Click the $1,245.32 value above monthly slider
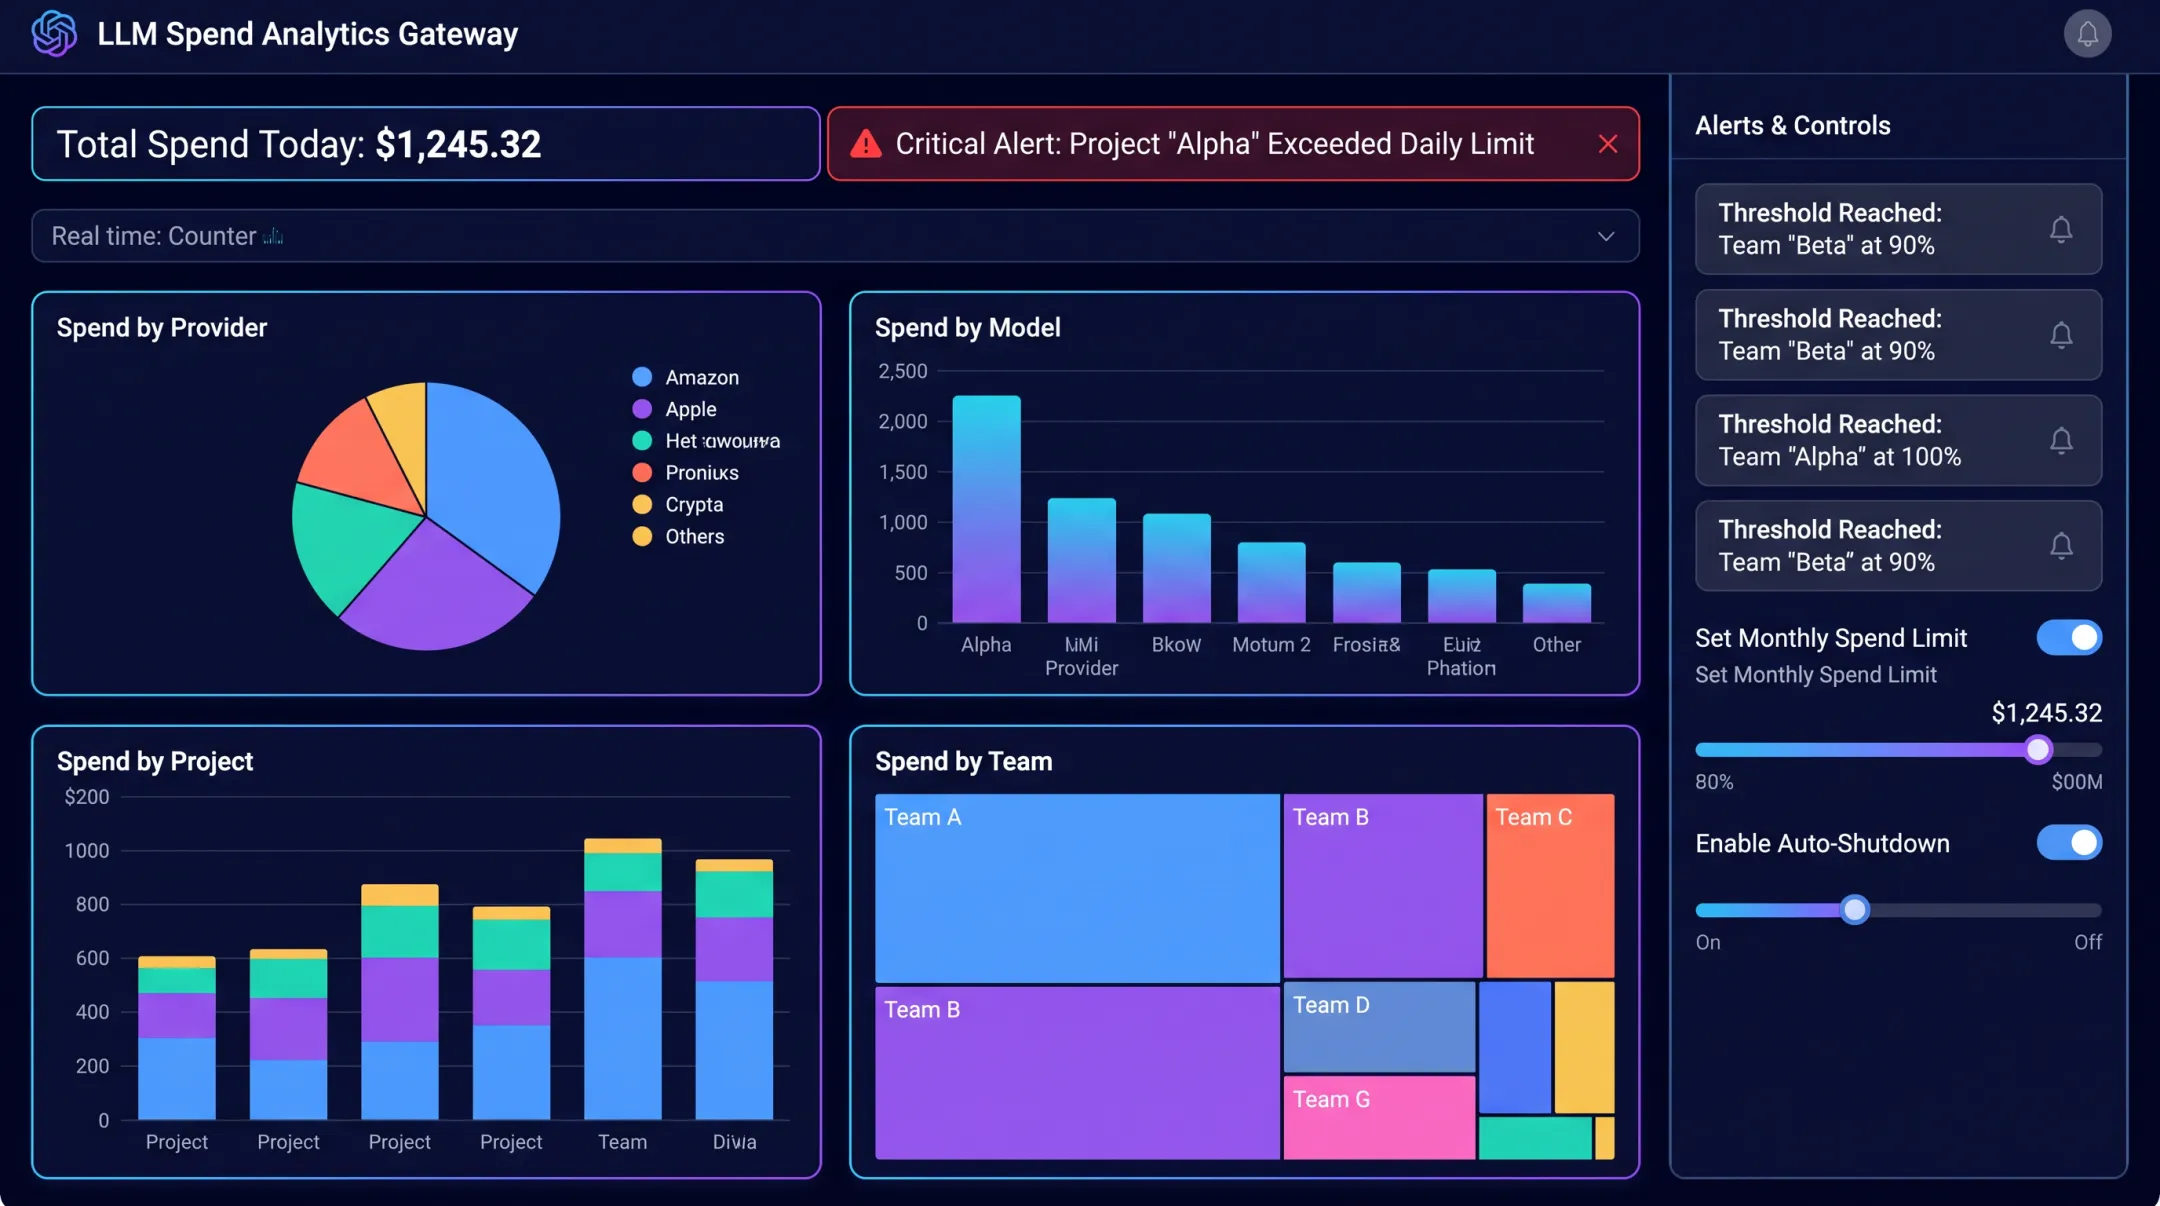Image resolution: width=2160 pixels, height=1206 pixels. coord(2046,713)
